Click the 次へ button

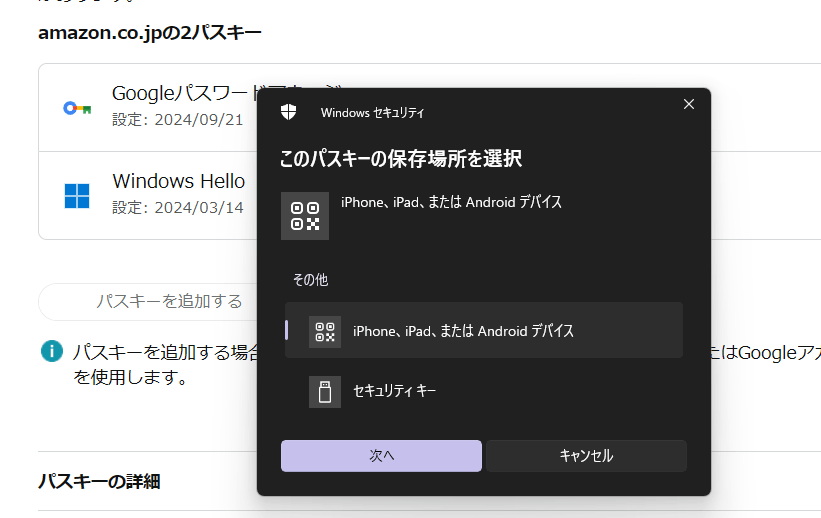tap(381, 456)
